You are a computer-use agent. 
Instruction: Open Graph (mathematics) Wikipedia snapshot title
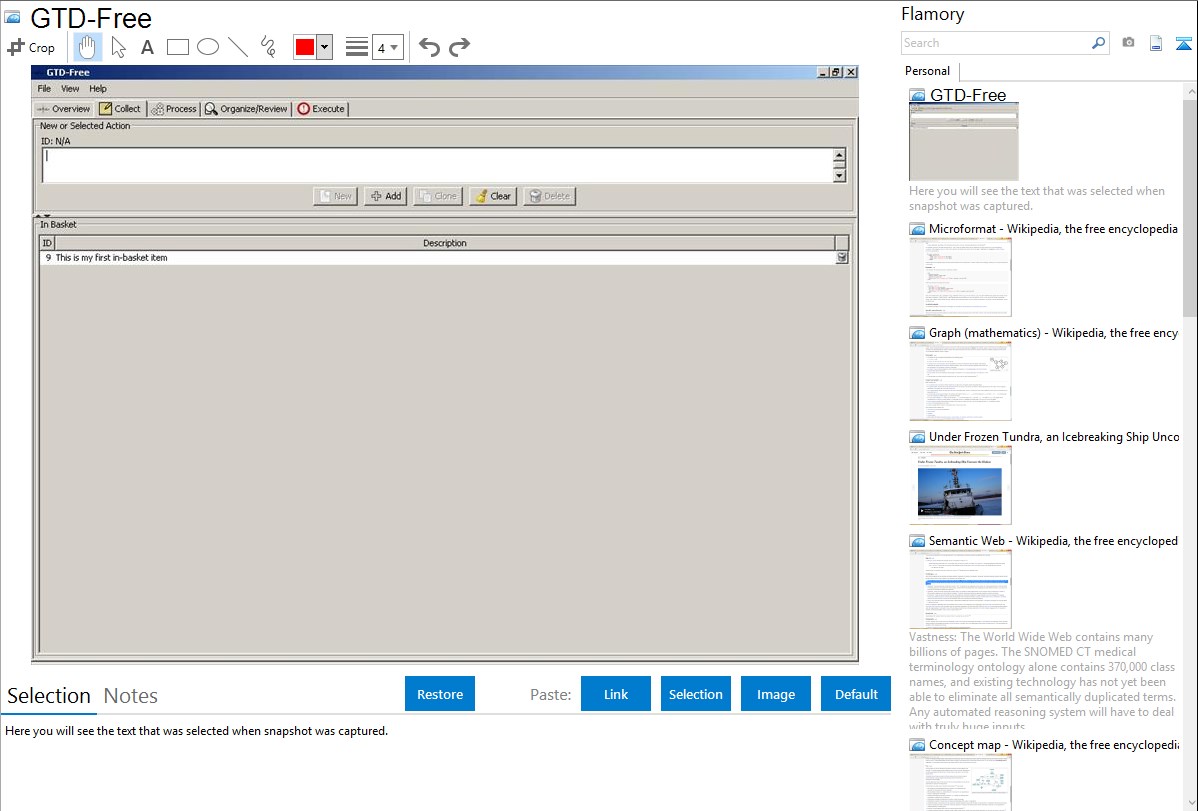pos(1053,333)
